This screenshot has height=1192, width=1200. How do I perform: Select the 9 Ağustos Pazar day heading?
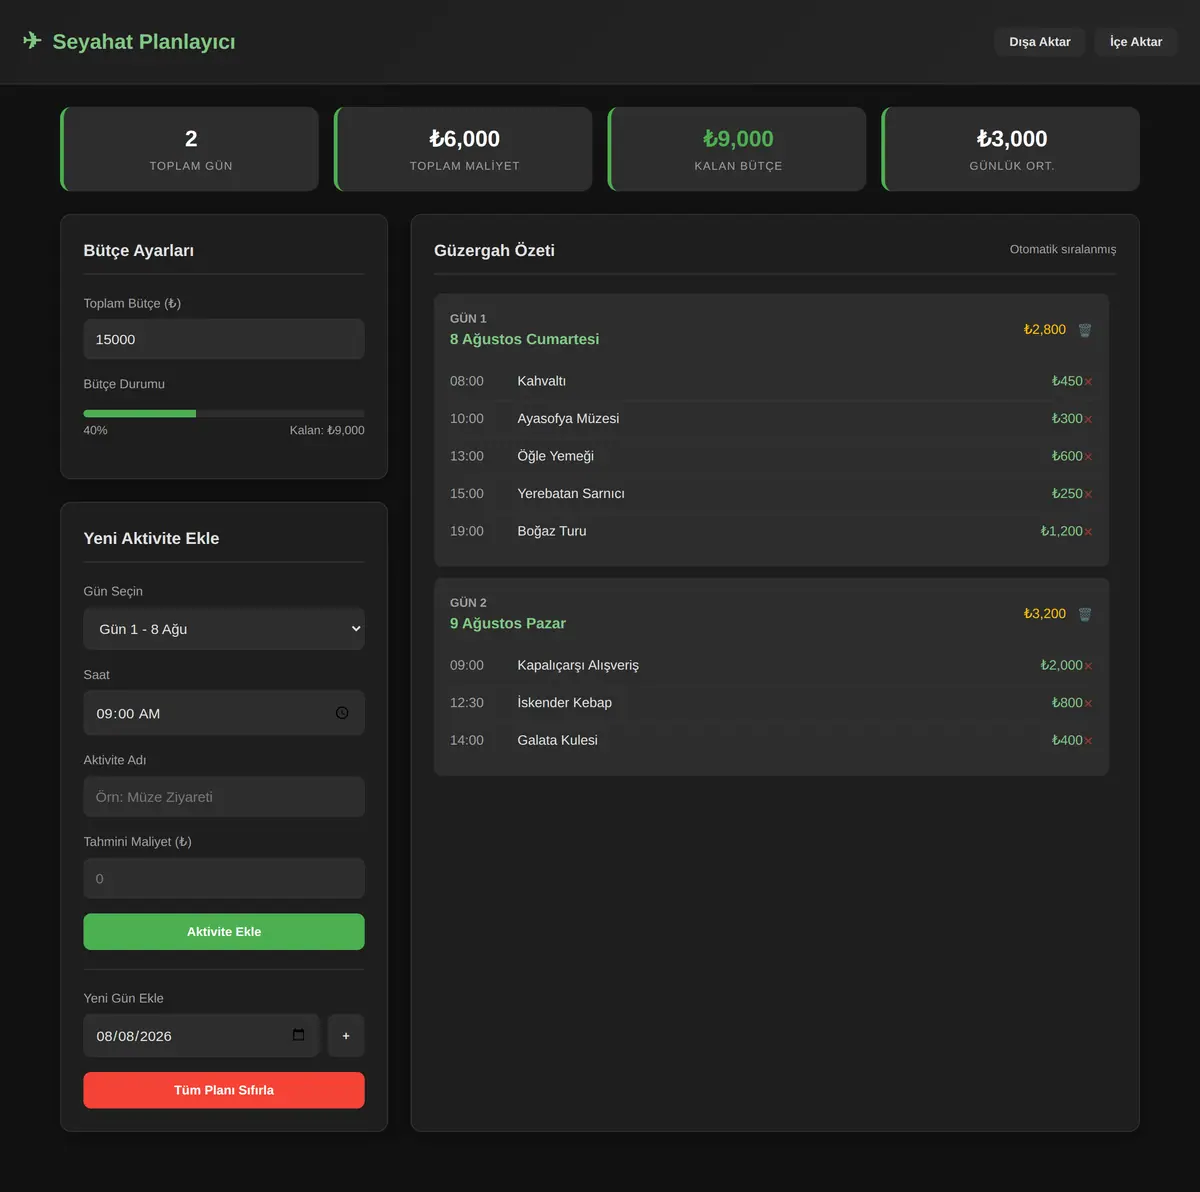[508, 623]
